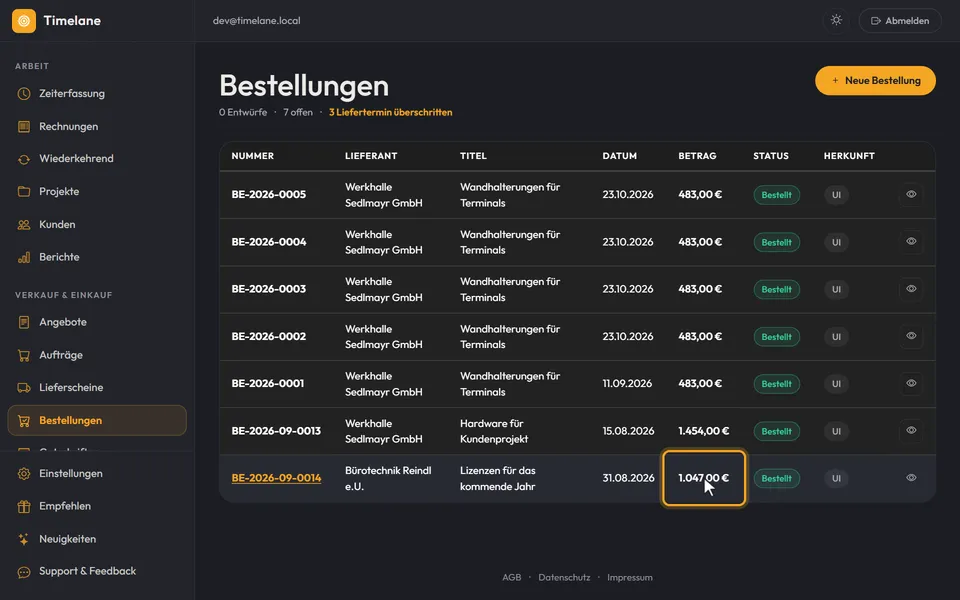
Task: Click dev@timelane.local account text
Action: pyautogui.click(x=257, y=21)
